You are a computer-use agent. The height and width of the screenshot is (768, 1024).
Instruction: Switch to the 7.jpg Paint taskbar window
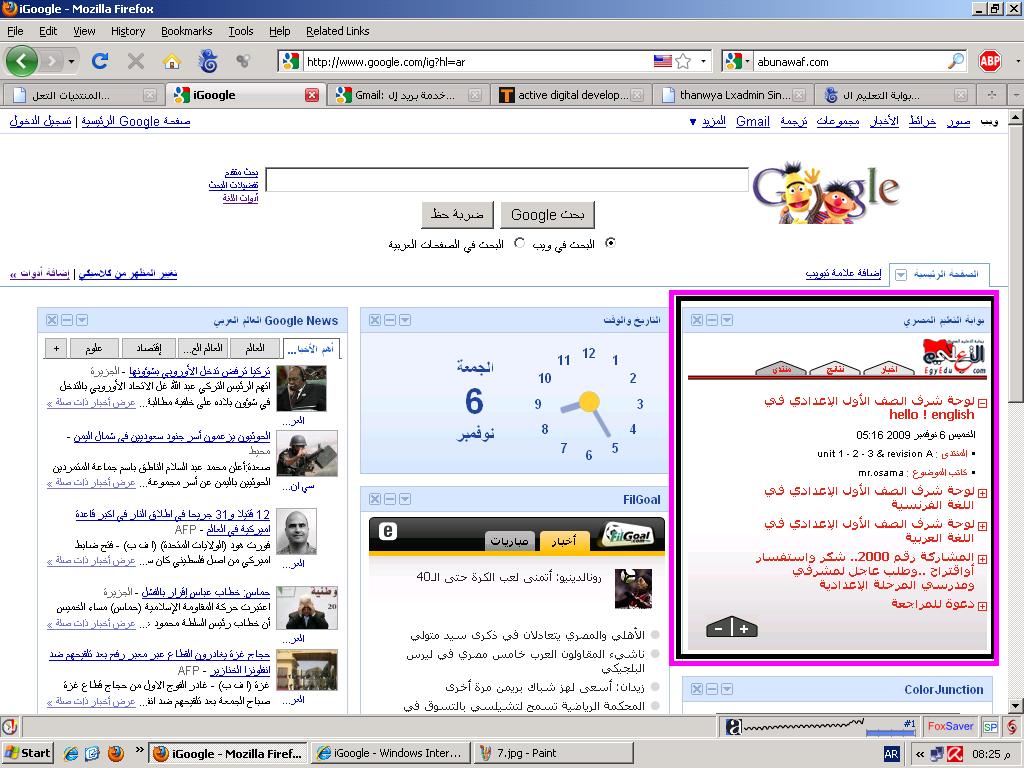[x=553, y=754]
